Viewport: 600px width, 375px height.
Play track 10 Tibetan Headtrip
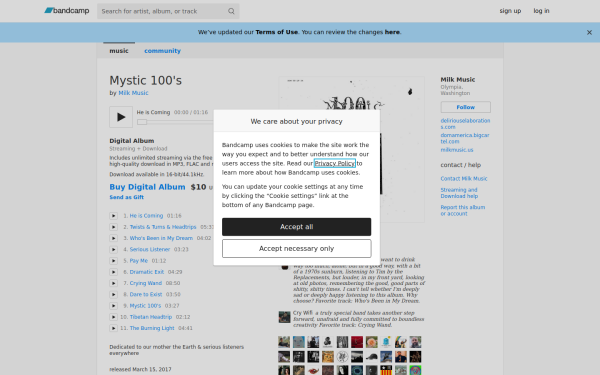[113, 317]
